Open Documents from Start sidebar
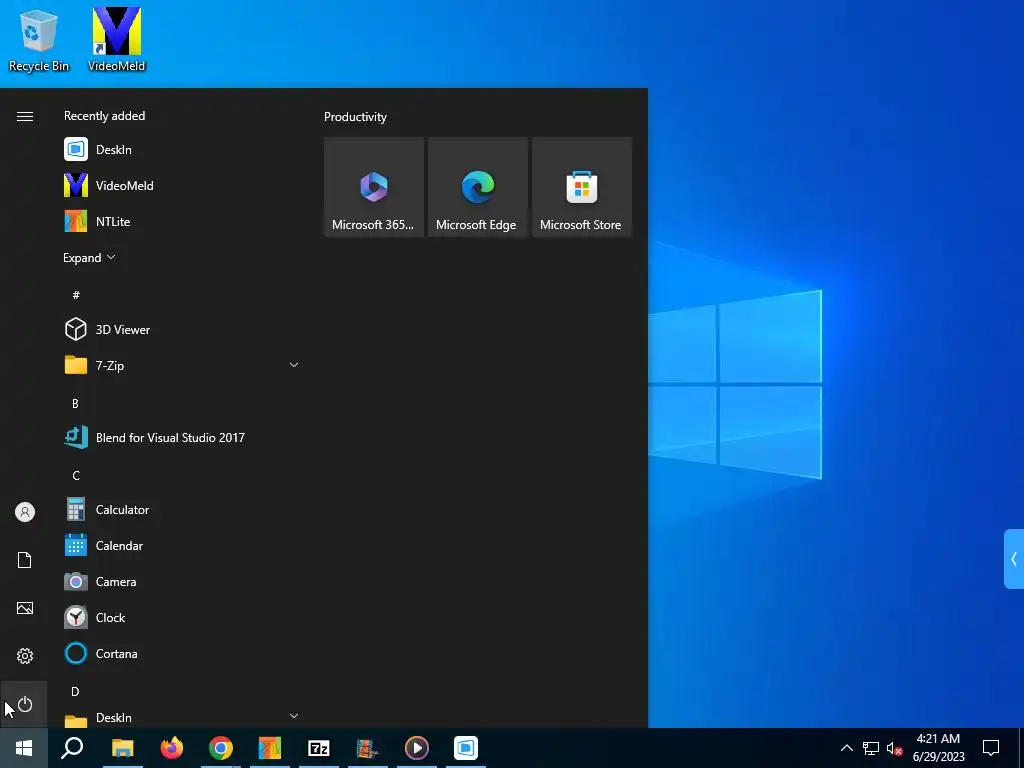The height and width of the screenshot is (768, 1024). pyautogui.click(x=25, y=560)
